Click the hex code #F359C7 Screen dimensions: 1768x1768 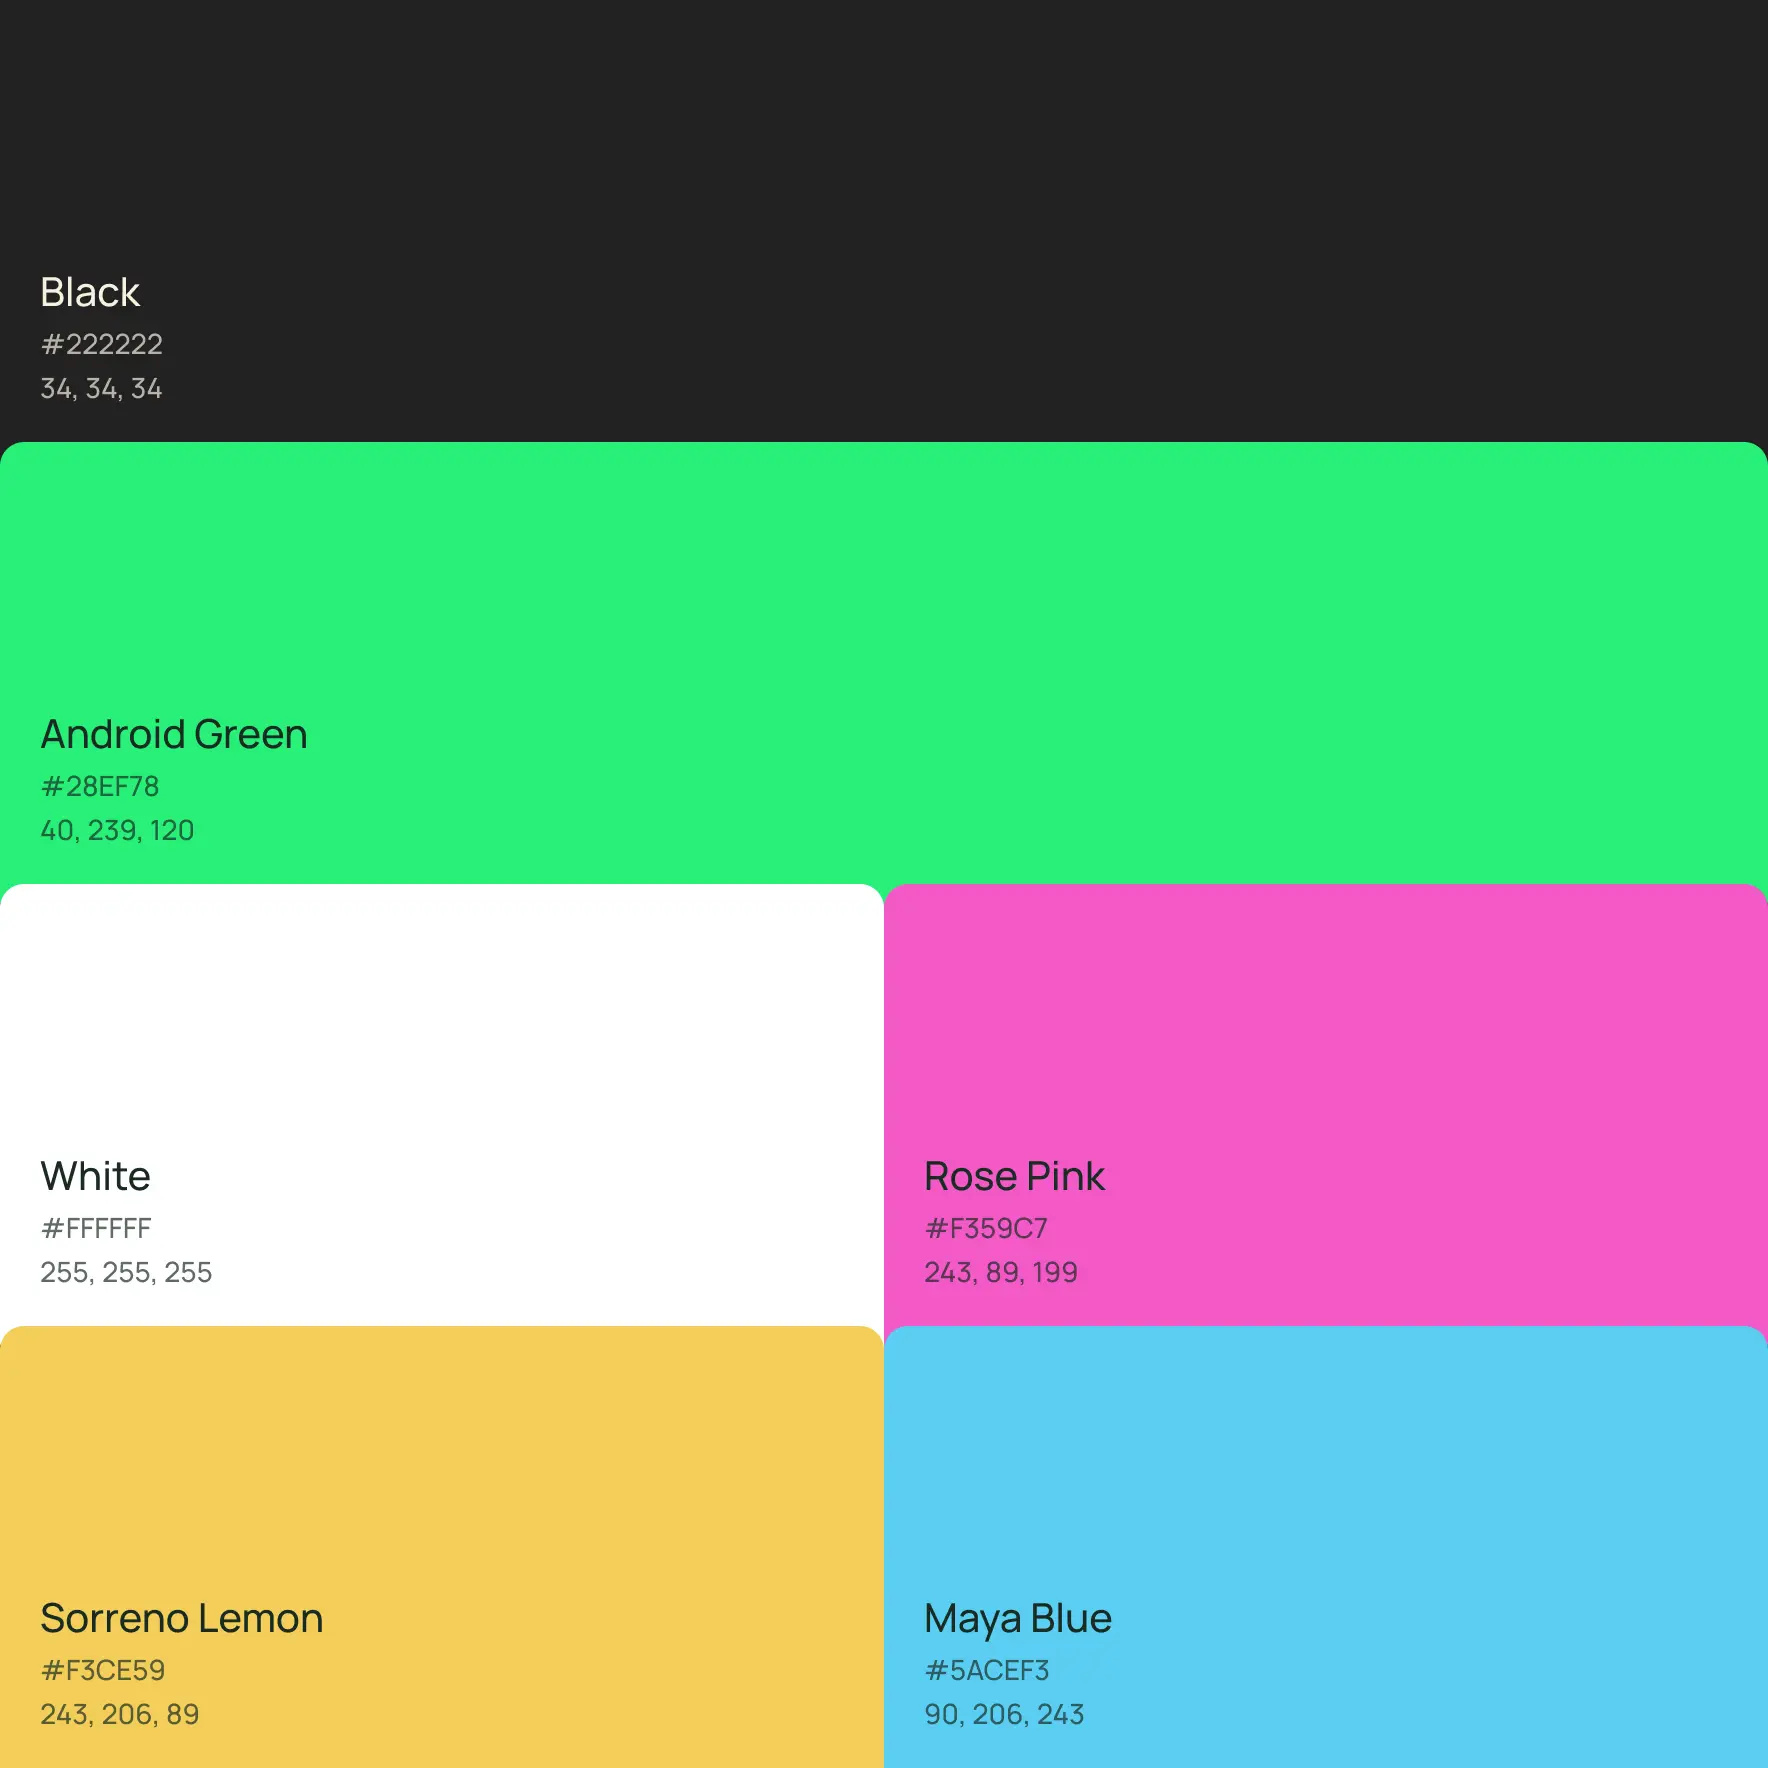coord(986,1228)
